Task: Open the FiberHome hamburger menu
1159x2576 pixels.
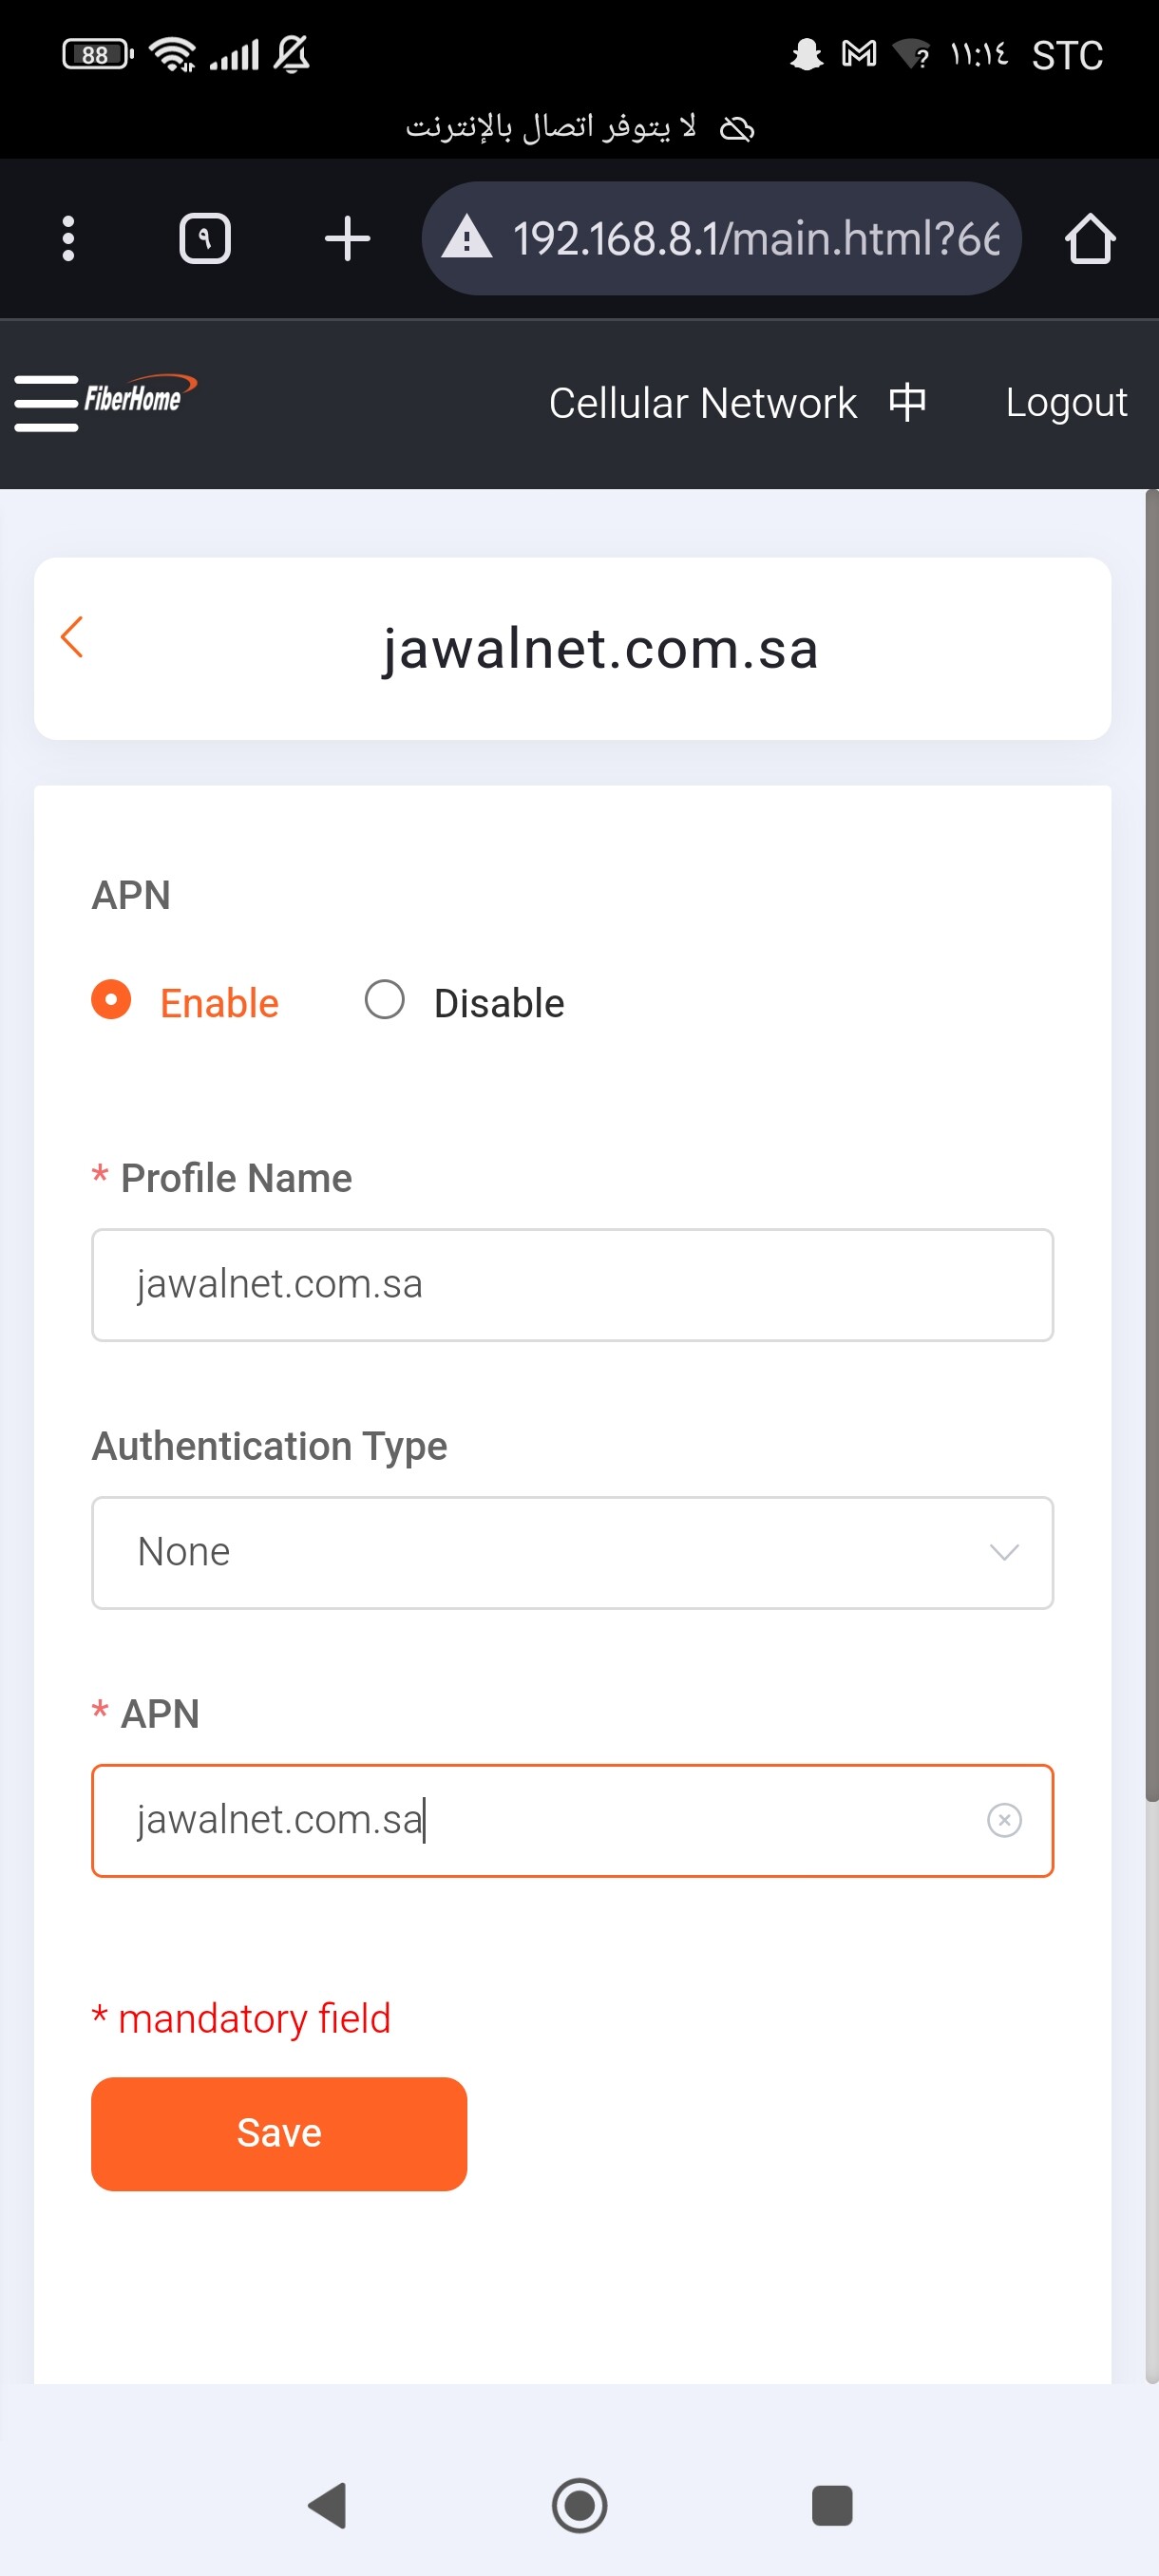Action: tap(46, 403)
